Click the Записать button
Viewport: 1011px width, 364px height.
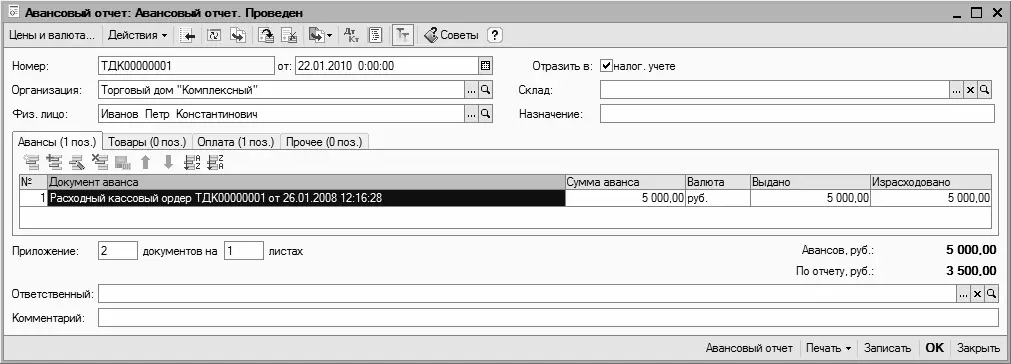point(888,348)
